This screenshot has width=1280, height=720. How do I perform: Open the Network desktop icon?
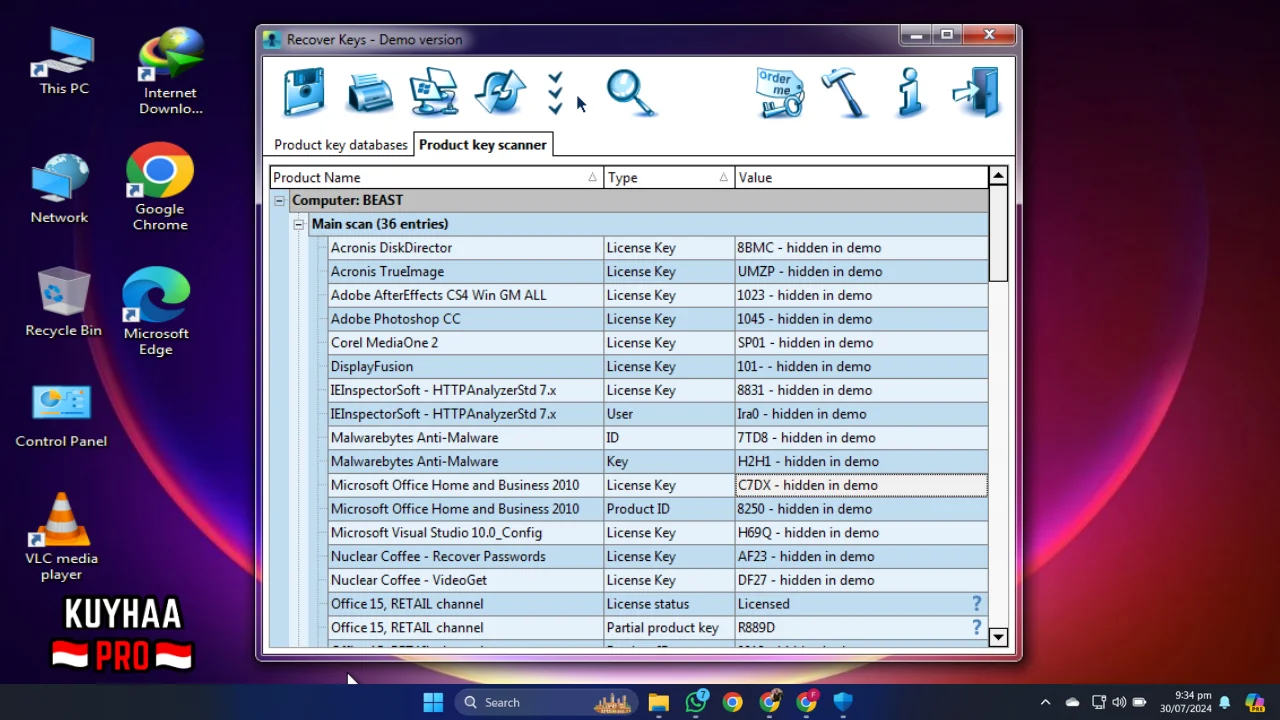coord(59,189)
